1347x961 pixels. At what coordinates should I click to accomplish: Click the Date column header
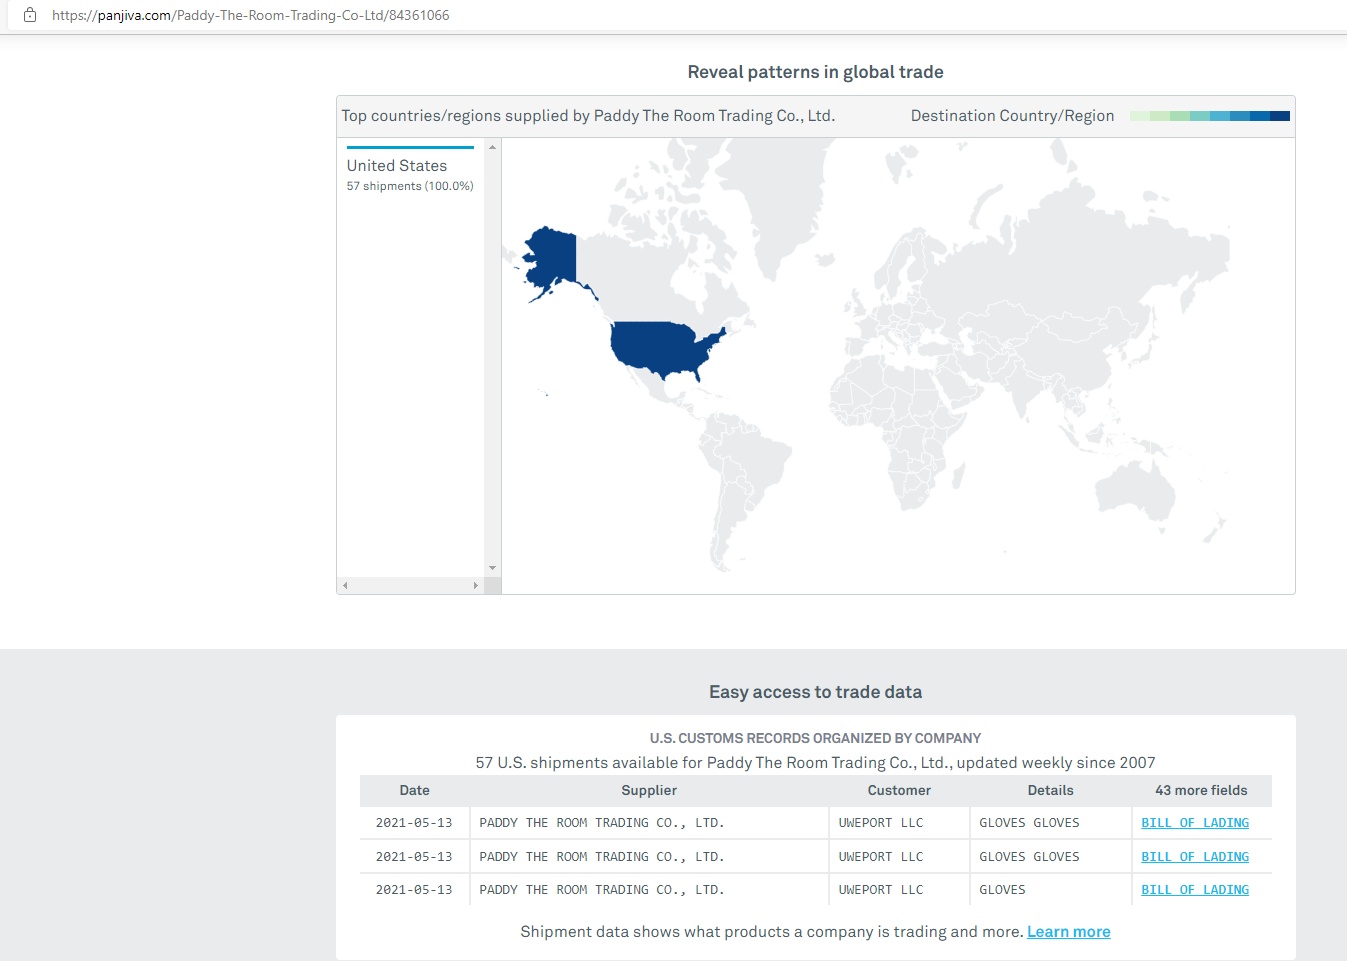pyautogui.click(x=414, y=790)
